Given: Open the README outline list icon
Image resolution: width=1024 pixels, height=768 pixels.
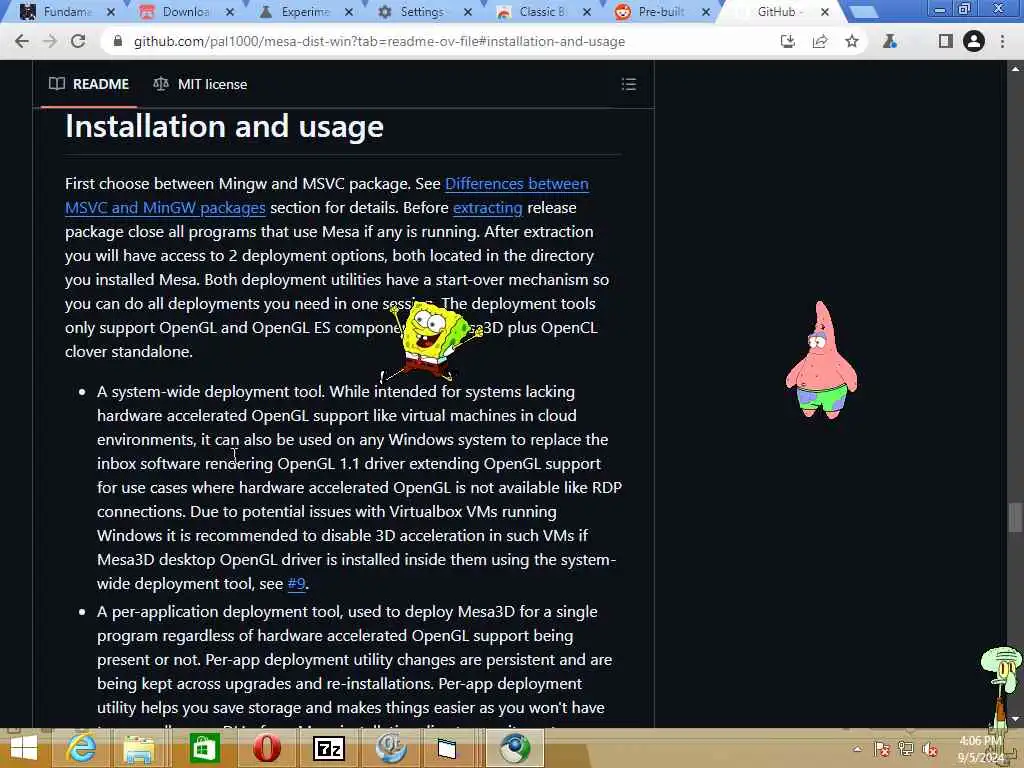Looking at the screenshot, I should (x=628, y=84).
